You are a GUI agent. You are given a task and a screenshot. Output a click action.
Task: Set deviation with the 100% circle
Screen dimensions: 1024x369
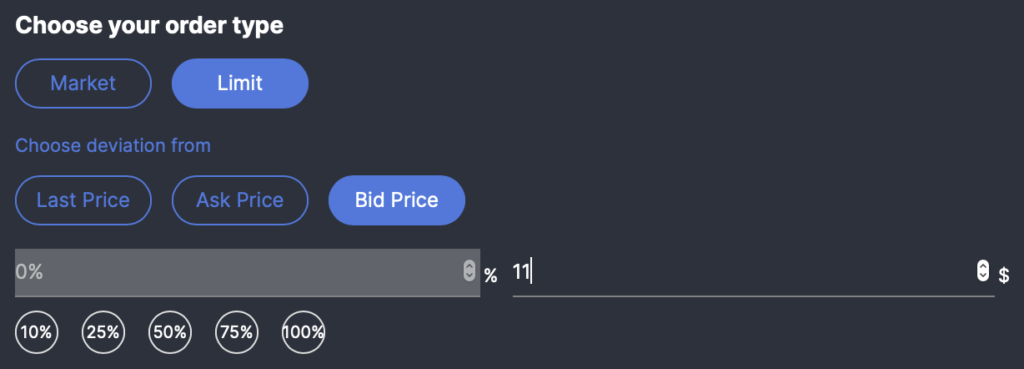pyautogui.click(x=303, y=332)
